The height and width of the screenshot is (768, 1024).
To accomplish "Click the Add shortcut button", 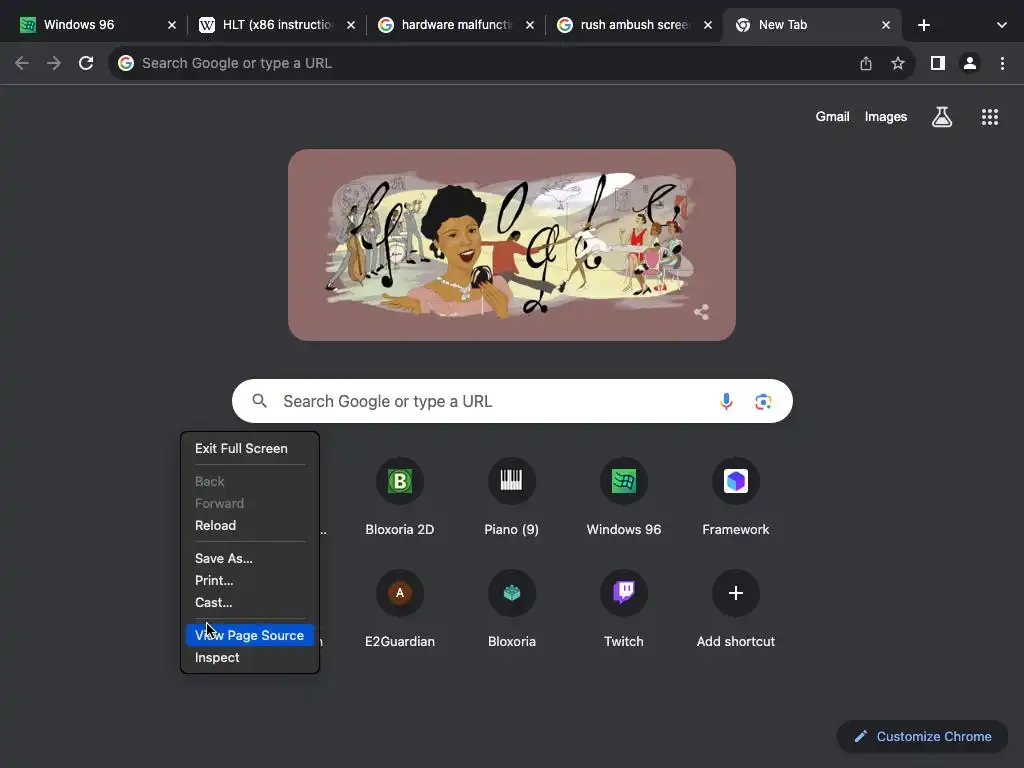I will click(735, 609).
